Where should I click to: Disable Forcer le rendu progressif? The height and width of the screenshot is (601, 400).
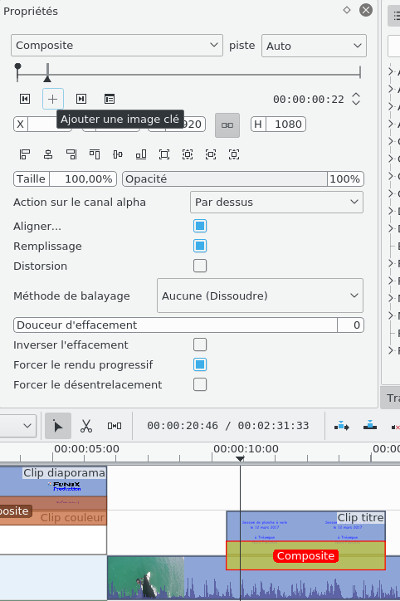pyautogui.click(x=200, y=365)
